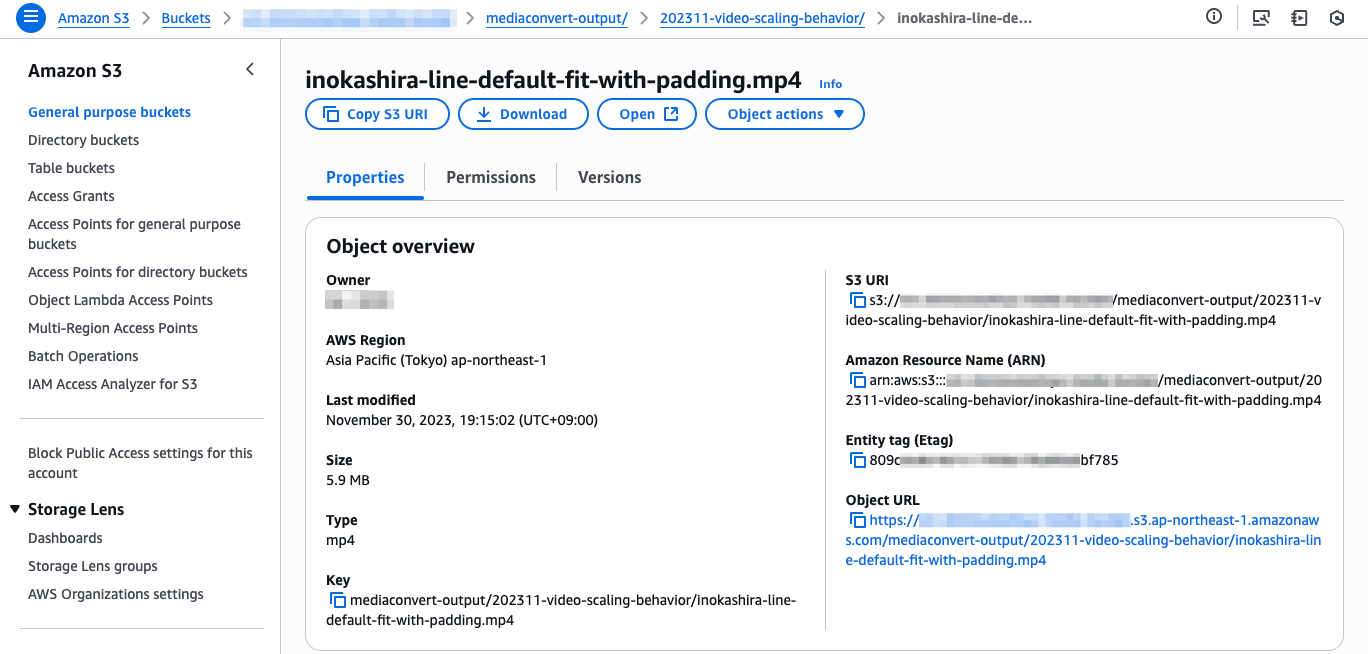Click the Storage Lens section heading
This screenshot has width=1368, height=654.
point(76,509)
